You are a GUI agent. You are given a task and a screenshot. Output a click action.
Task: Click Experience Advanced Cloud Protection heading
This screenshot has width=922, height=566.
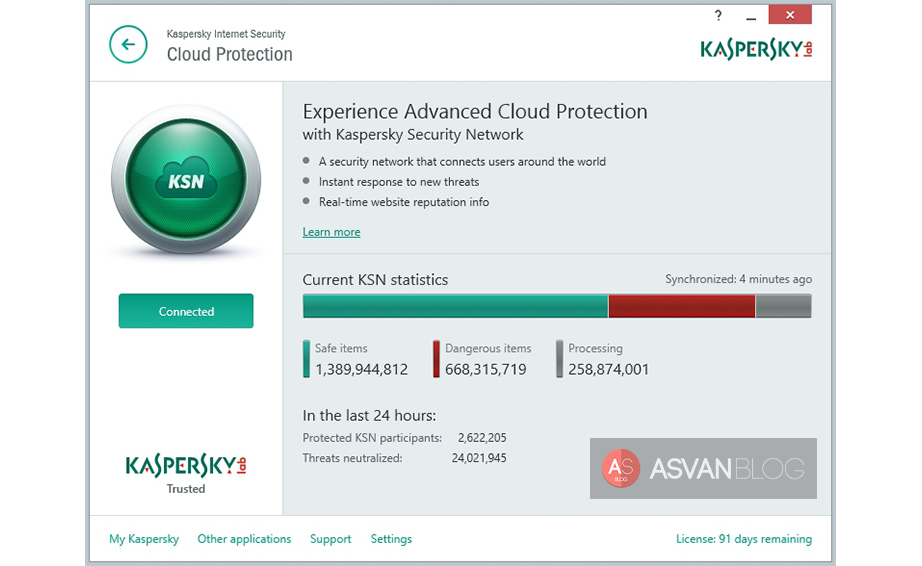tap(475, 111)
